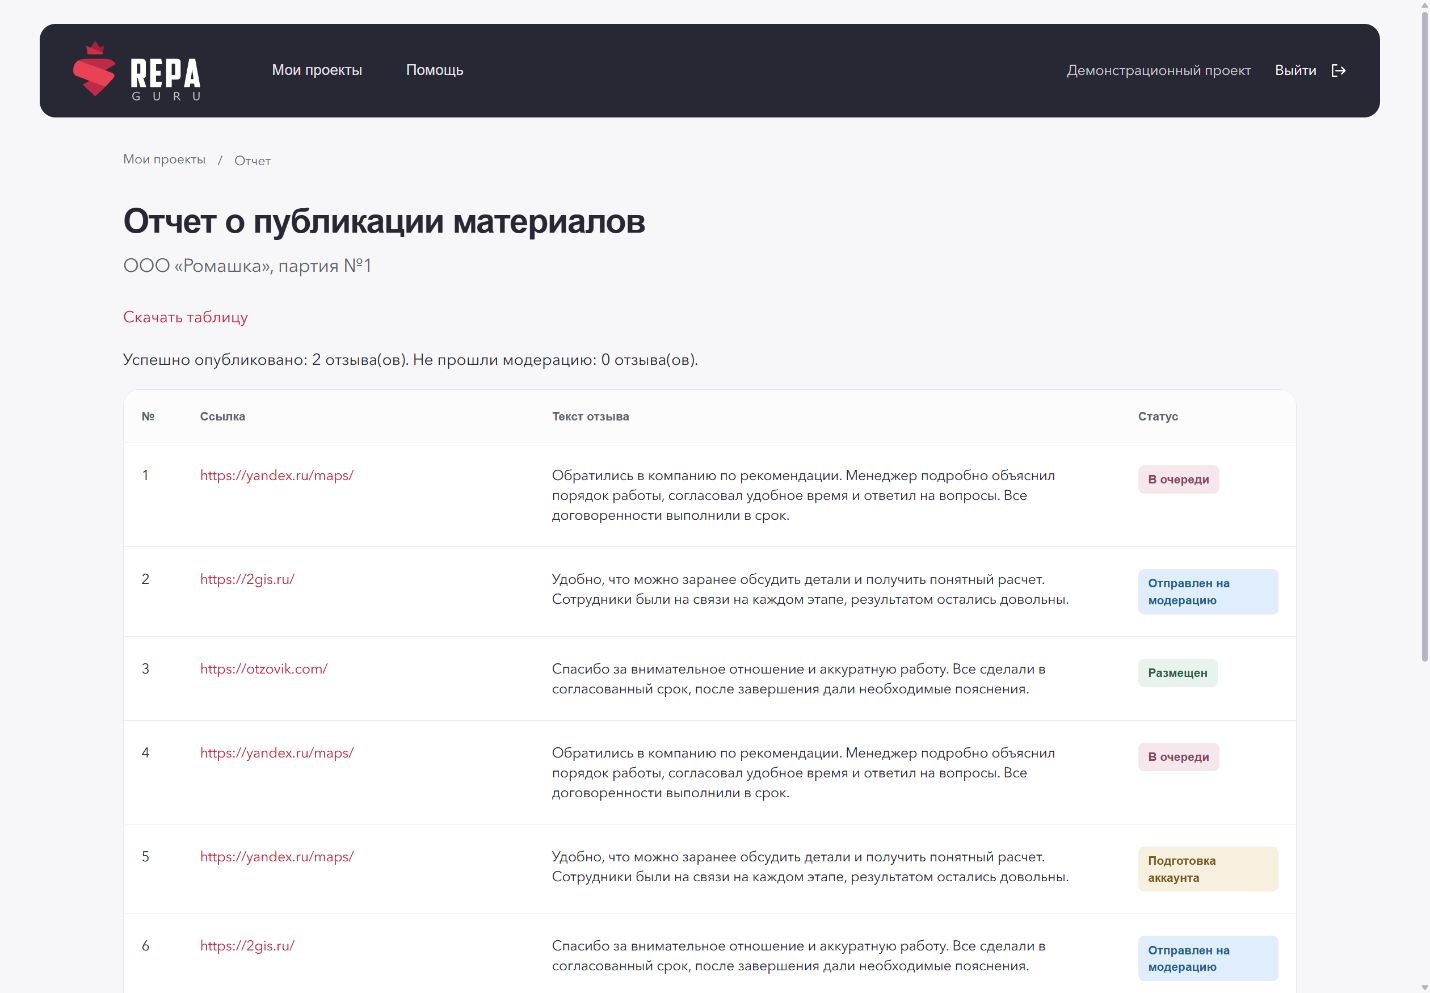Viewport: 1430px width, 993px height.
Task: Click the review text in row 2
Action: (x=810, y=590)
